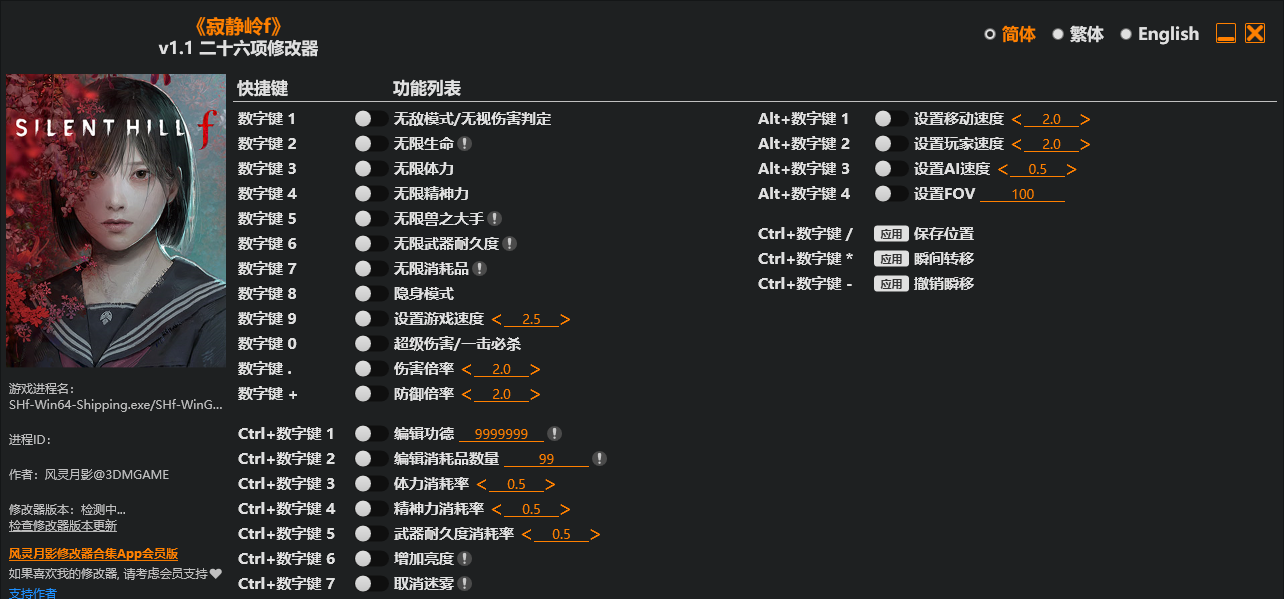Click the info icon beside 无限生命
Screen dimensions: 1284x599
point(465,144)
